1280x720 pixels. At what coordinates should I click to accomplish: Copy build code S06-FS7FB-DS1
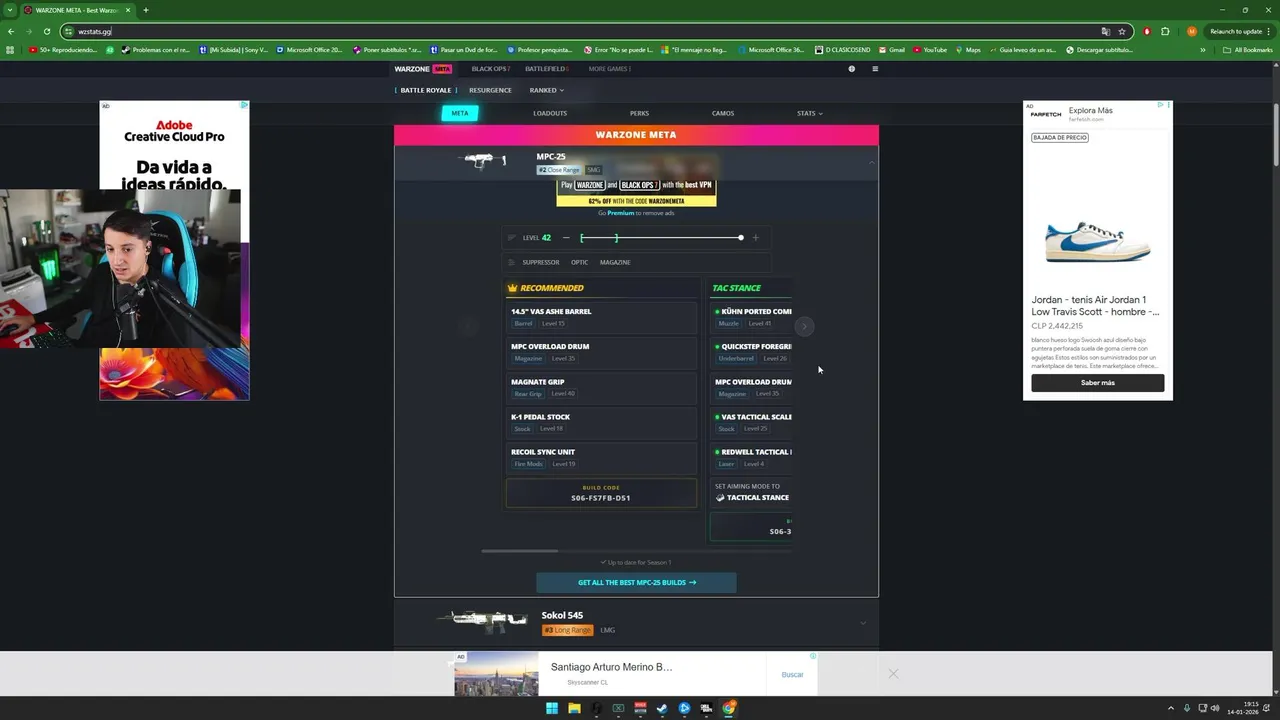[x=601, y=493]
